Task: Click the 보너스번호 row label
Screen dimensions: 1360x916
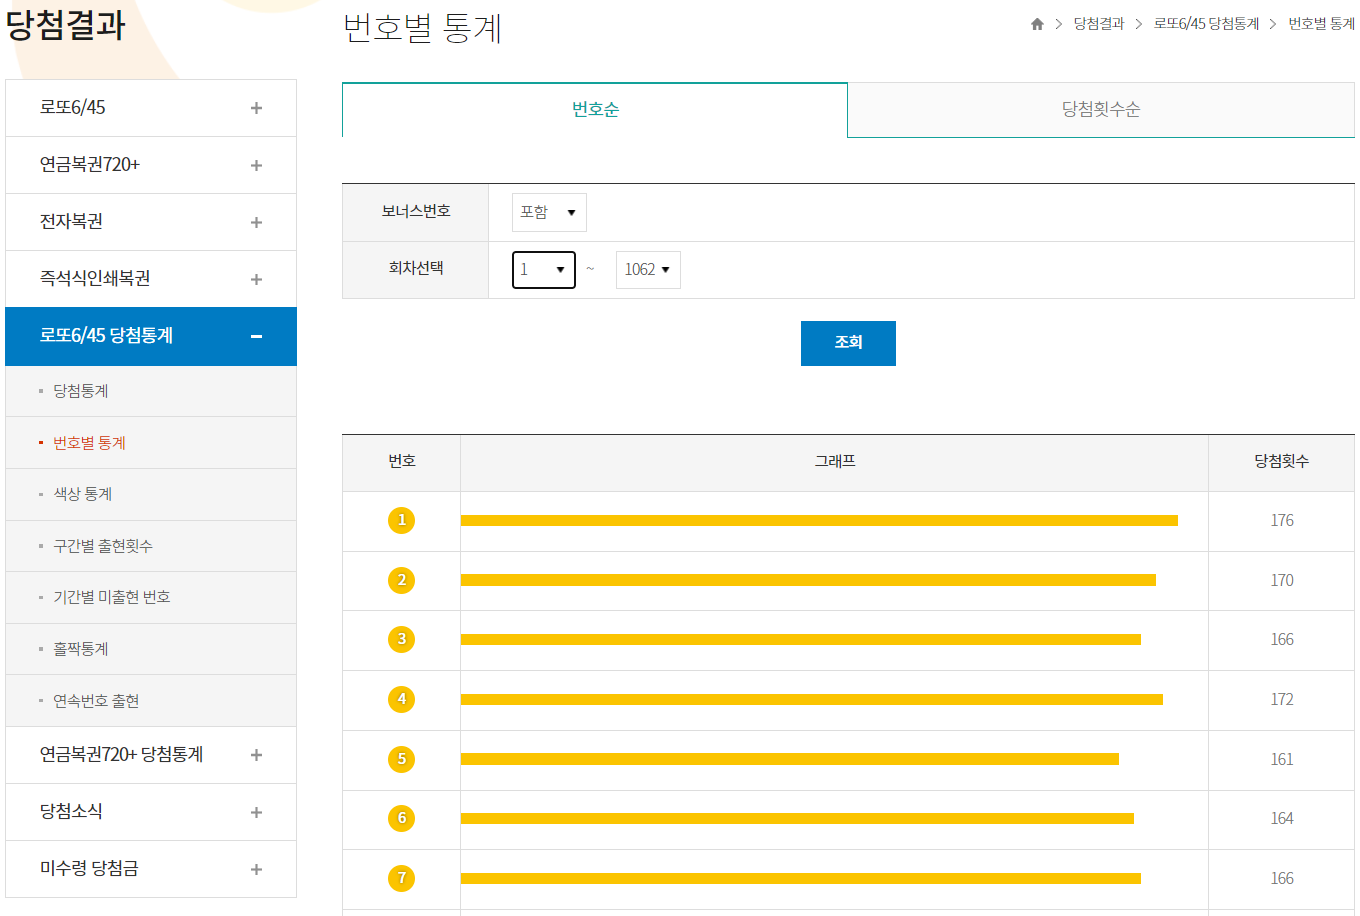Action: click(x=416, y=212)
